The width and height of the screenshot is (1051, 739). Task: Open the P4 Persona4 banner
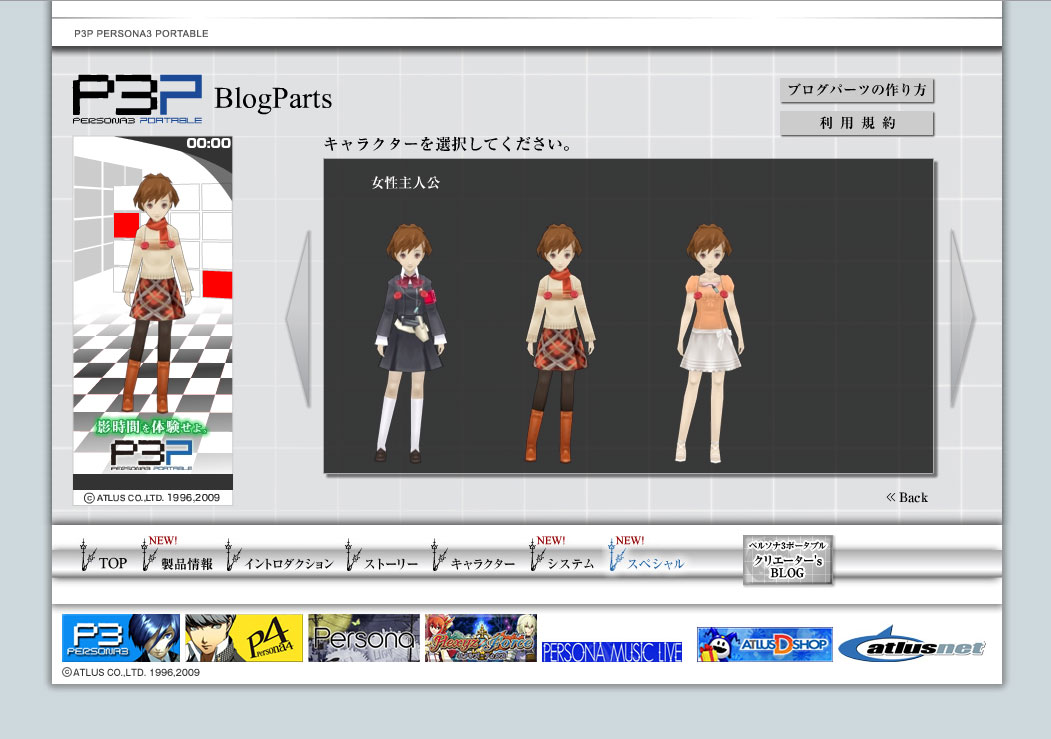pos(244,638)
